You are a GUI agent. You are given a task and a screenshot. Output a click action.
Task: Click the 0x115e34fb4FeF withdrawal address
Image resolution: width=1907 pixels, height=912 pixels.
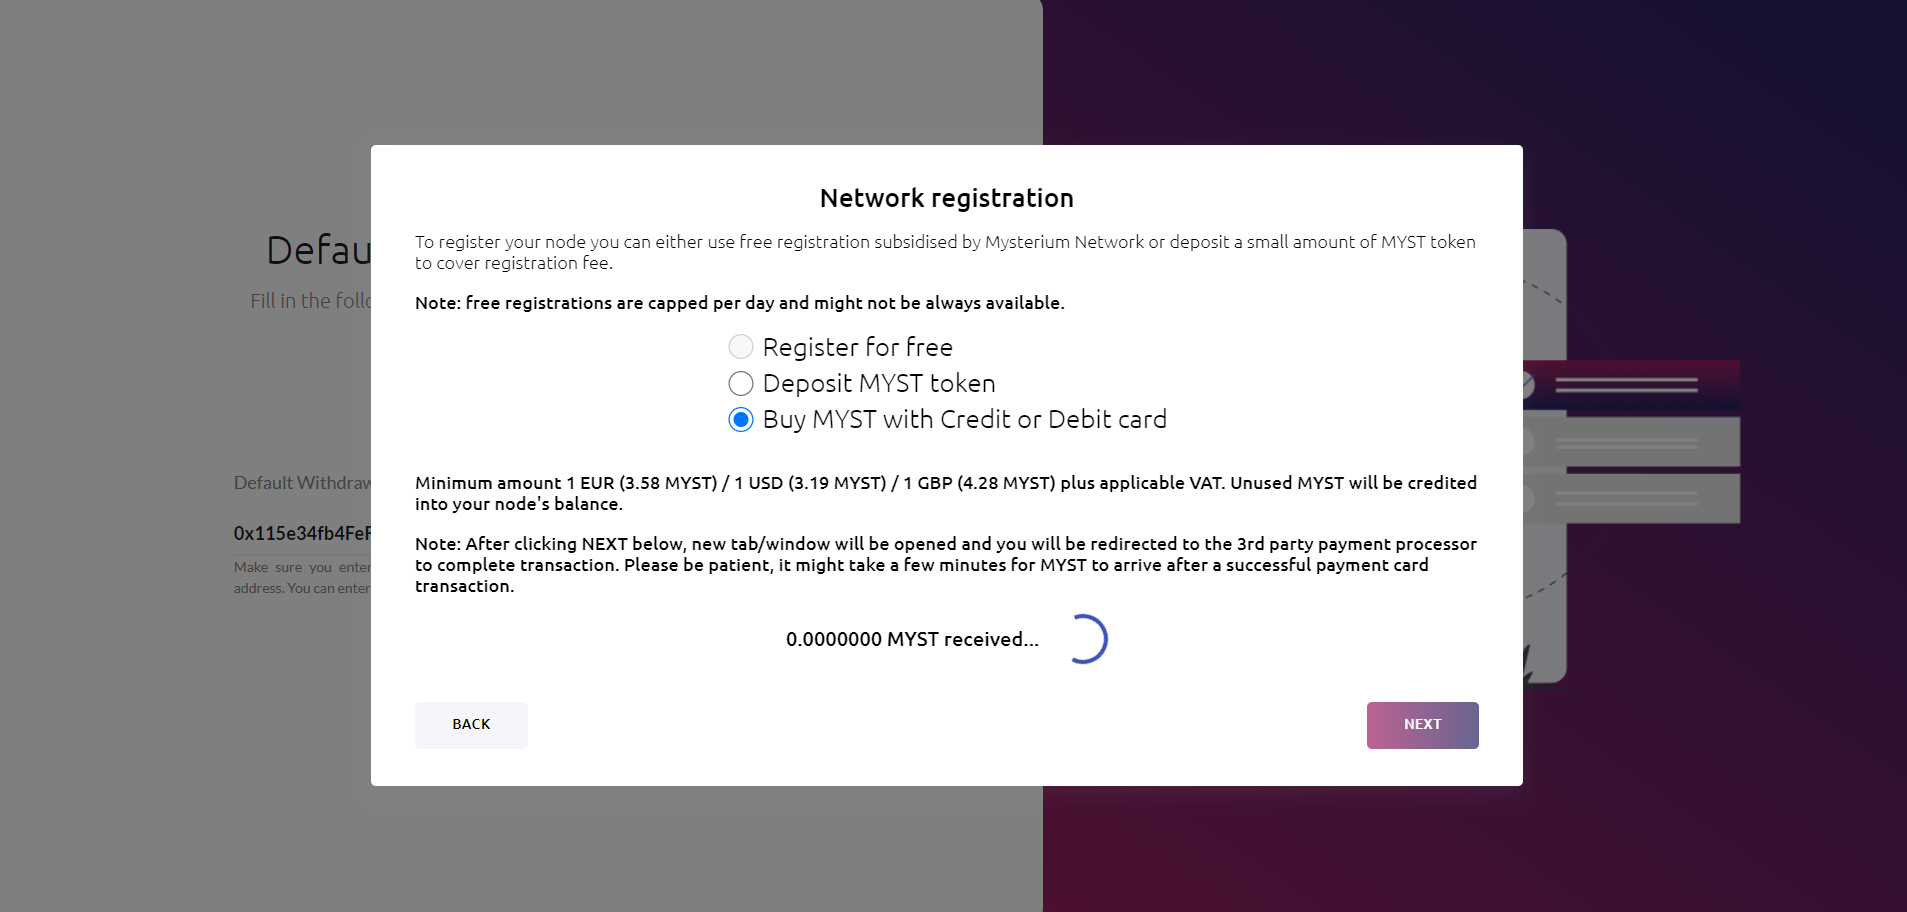tap(300, 533)
